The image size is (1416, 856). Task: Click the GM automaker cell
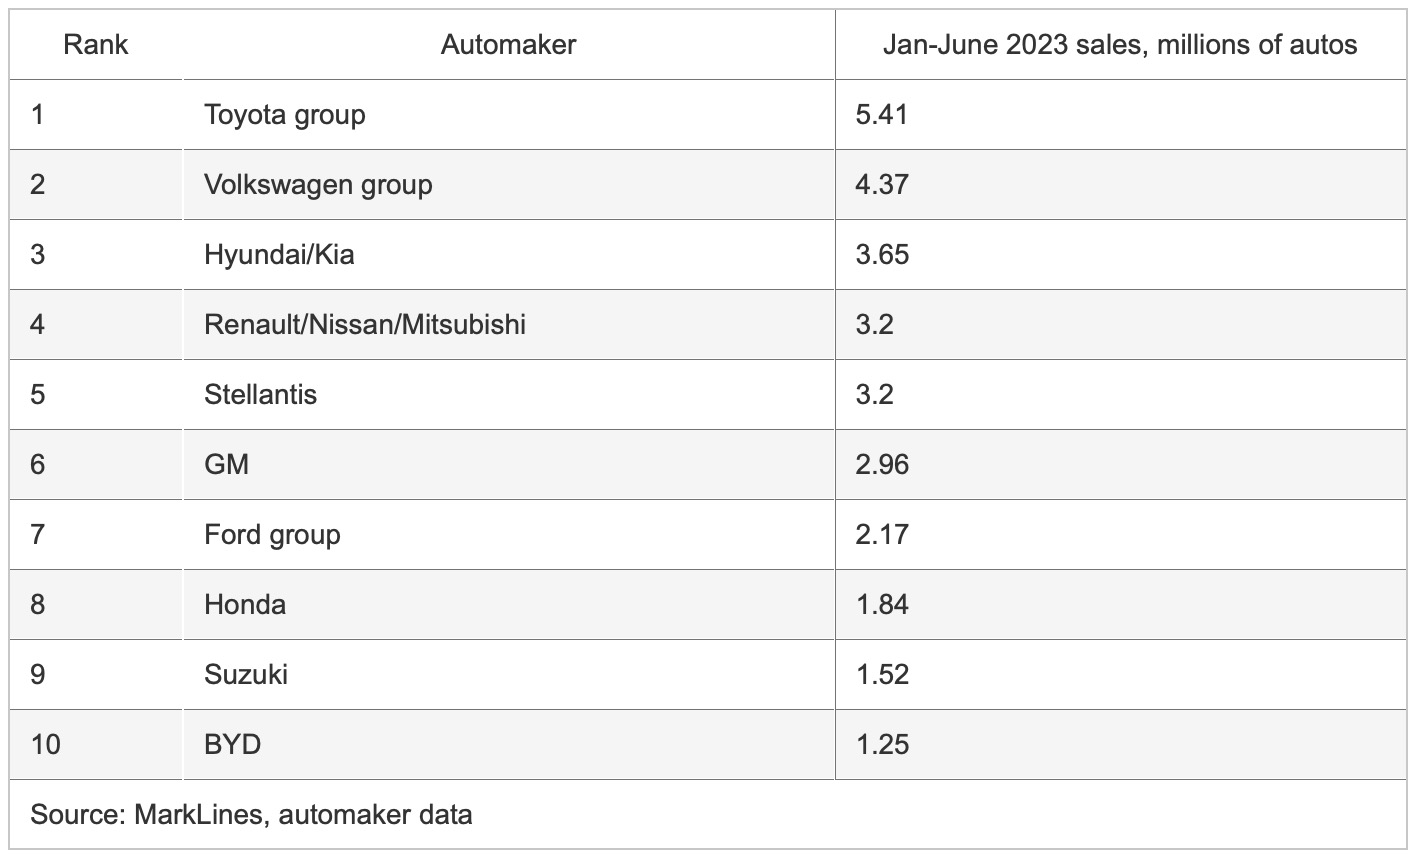click(227, 464)
